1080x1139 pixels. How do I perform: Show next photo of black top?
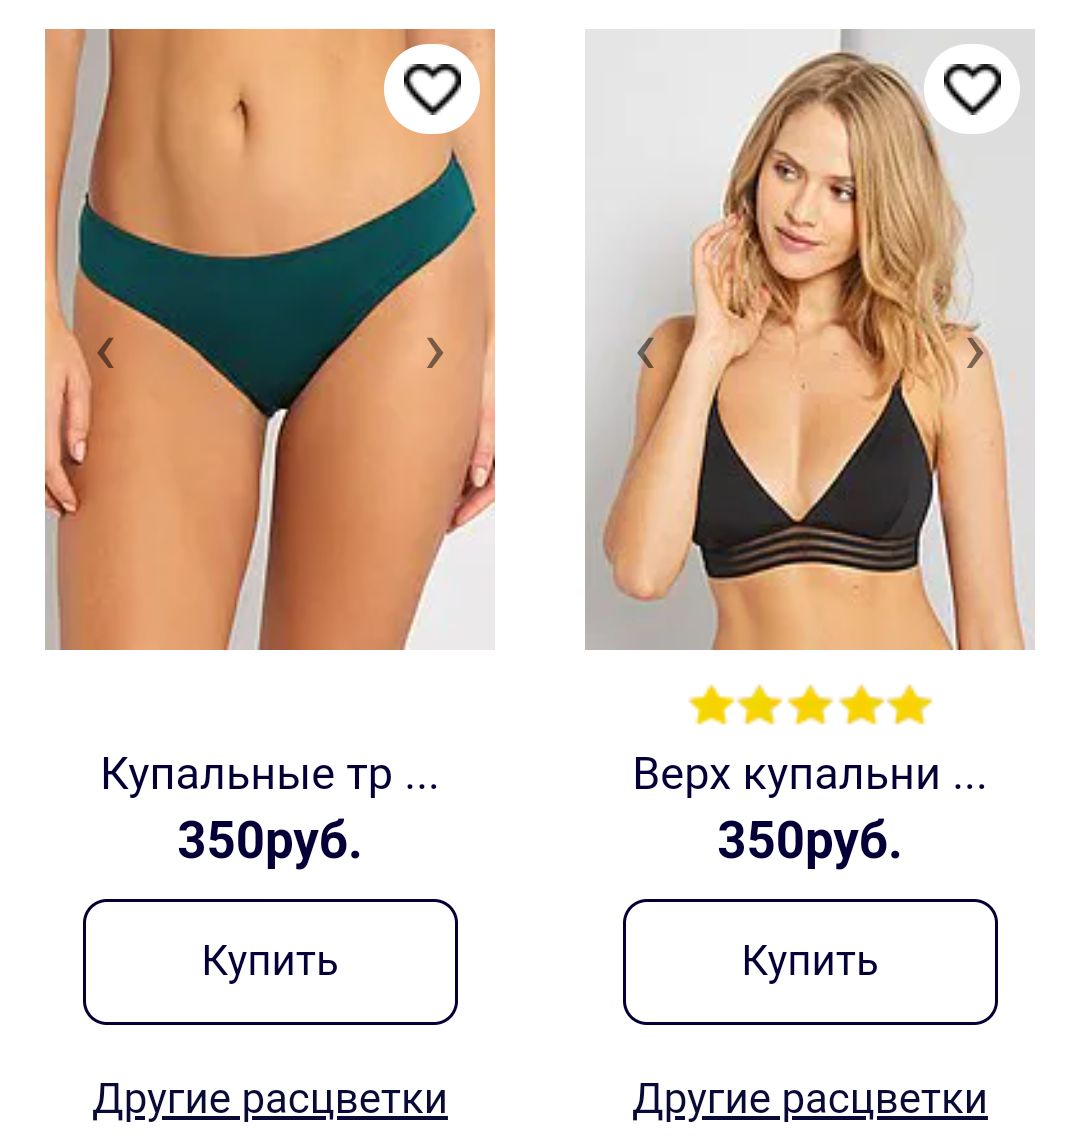pos(975,353)
